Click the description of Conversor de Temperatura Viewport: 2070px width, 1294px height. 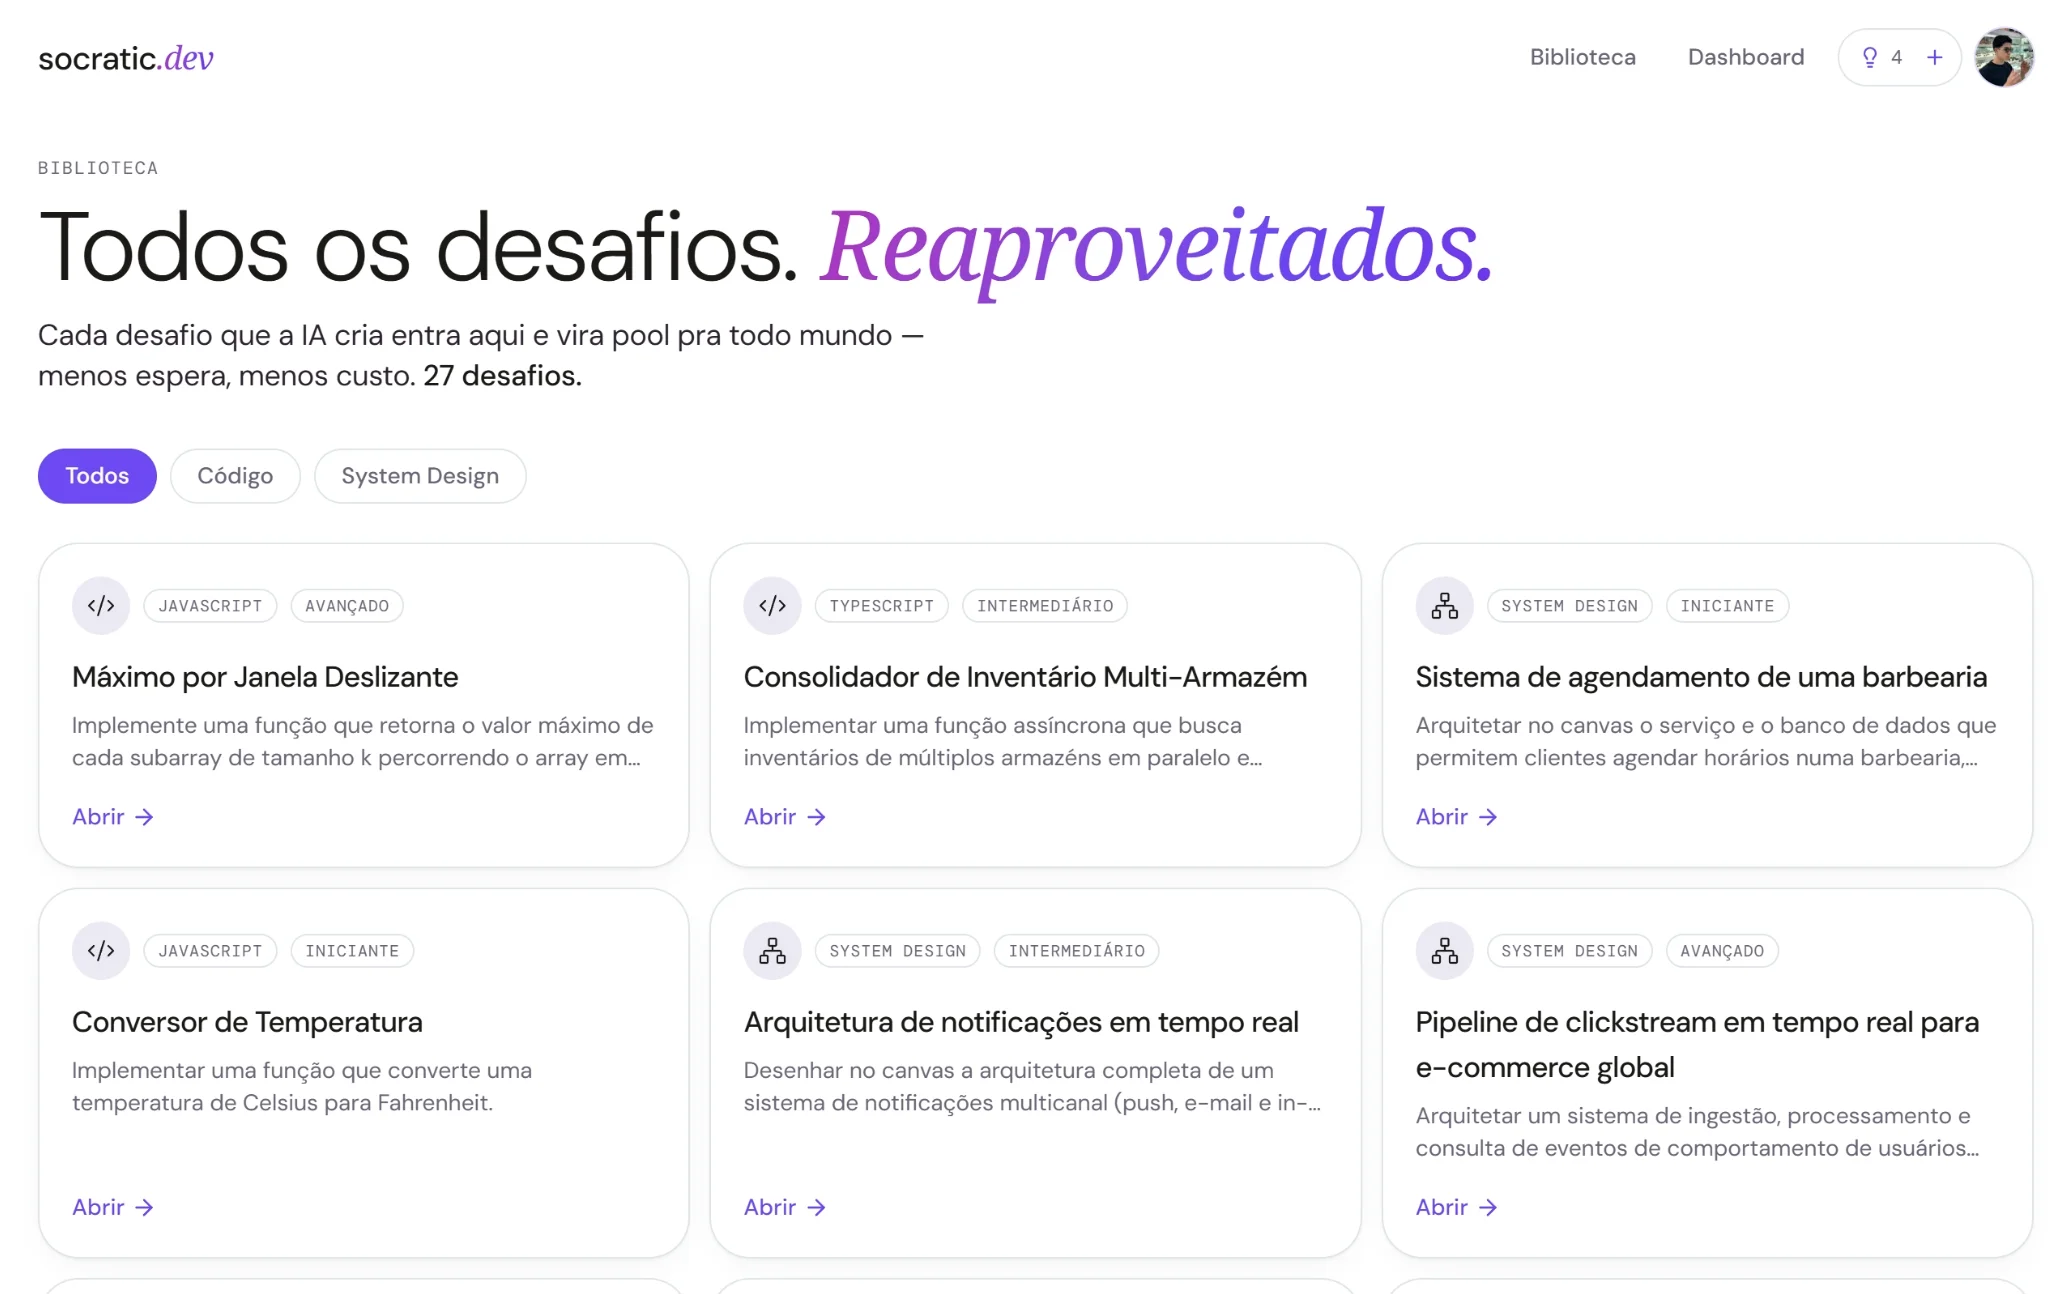pos(302,1086)
